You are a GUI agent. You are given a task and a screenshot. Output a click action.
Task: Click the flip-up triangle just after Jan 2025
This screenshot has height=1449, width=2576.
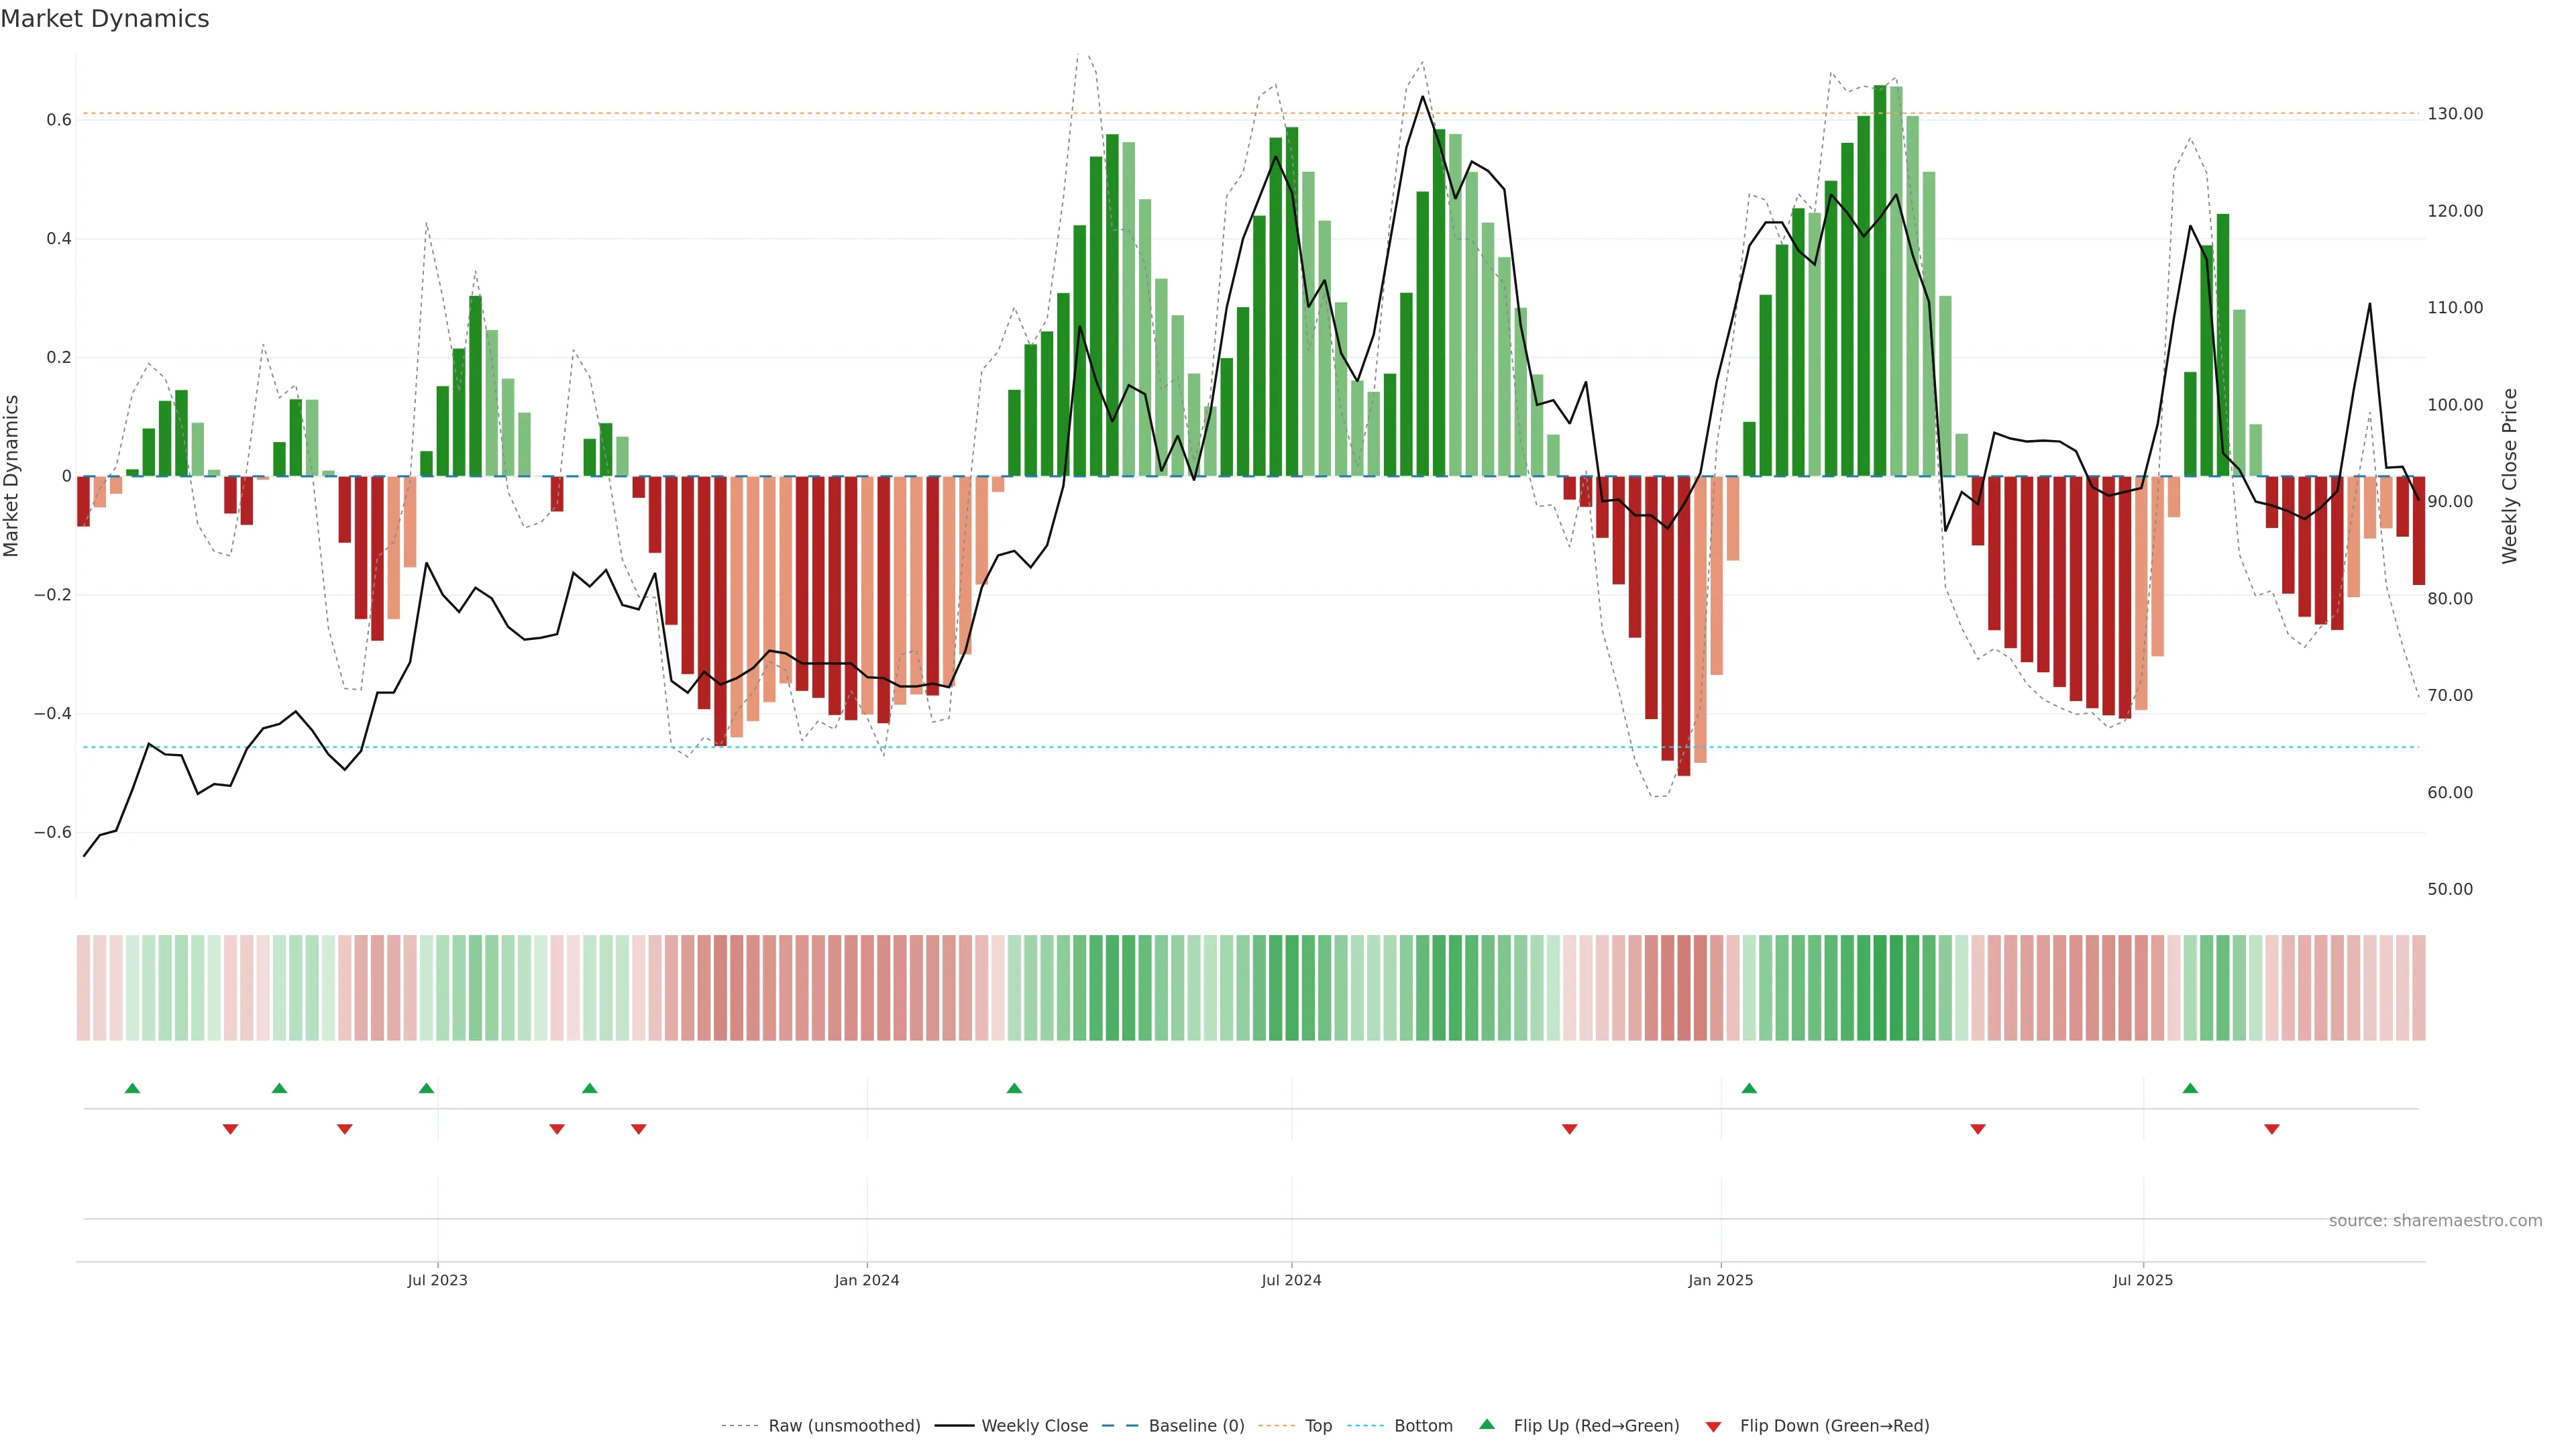tap(1749, 1088)
